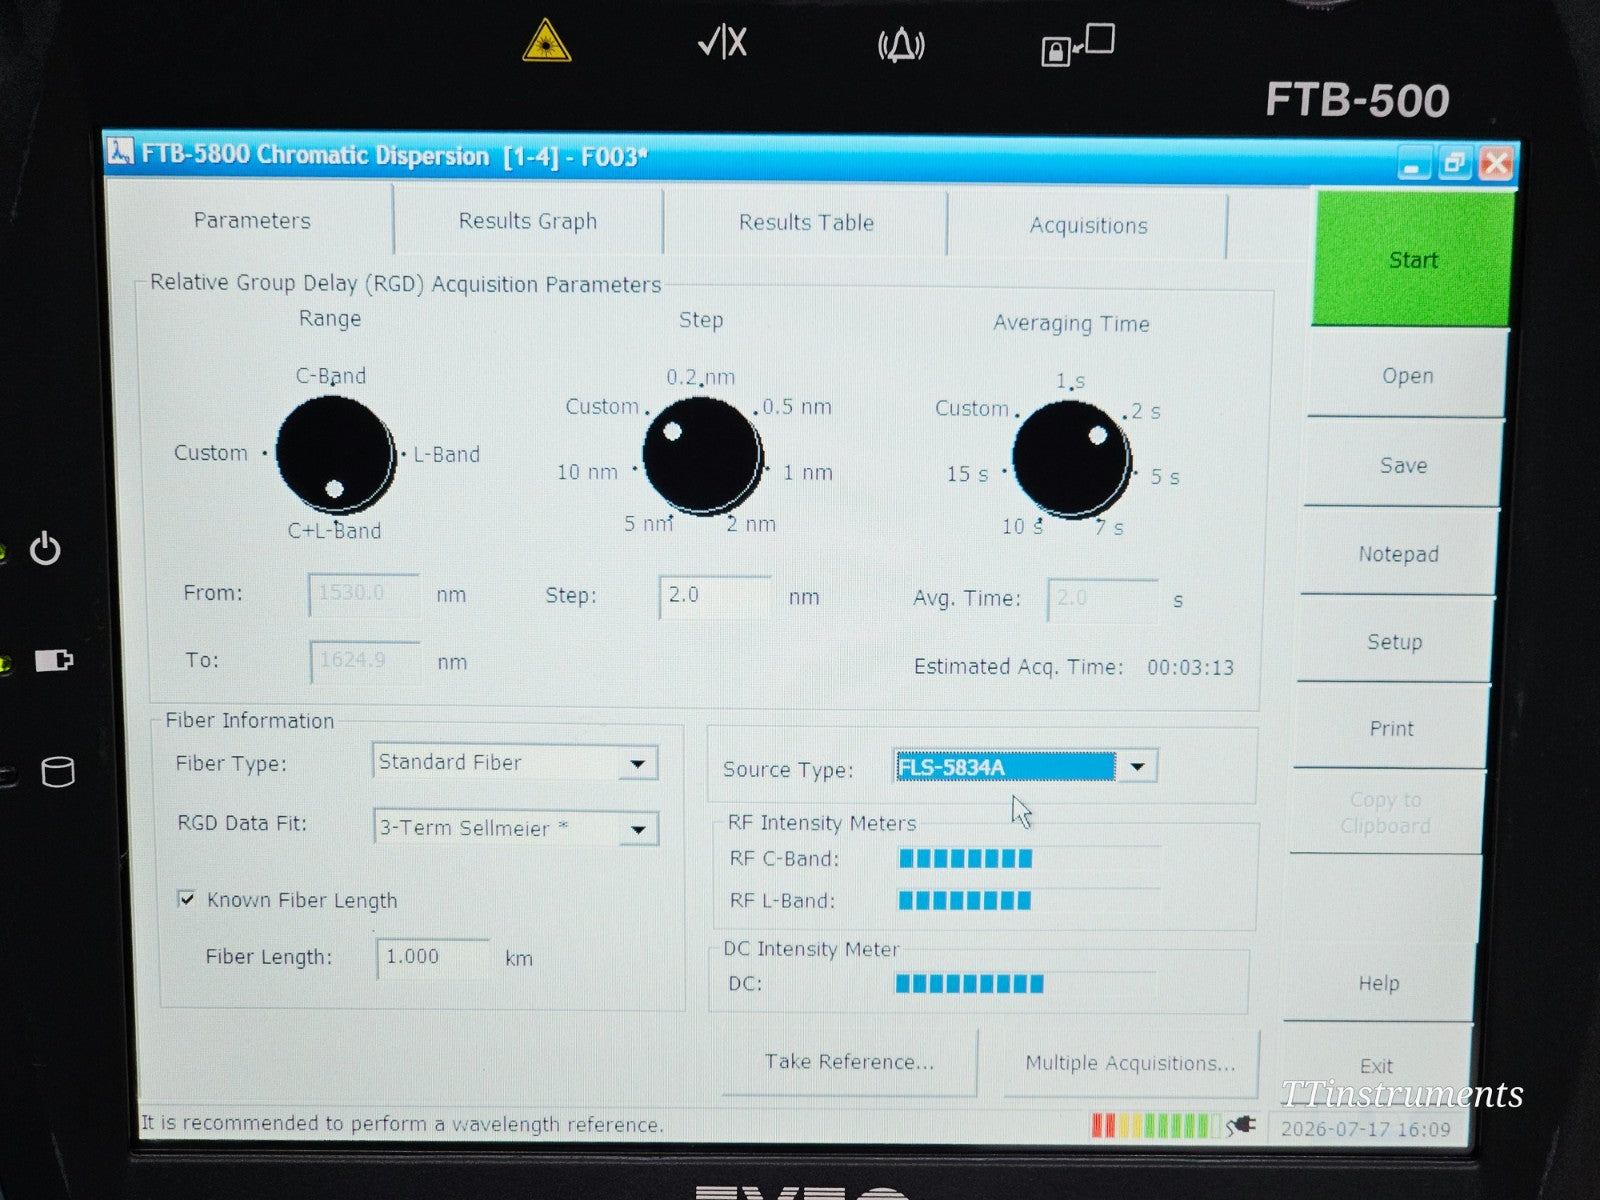Viewport: 1600px width, 1200px height.
Task: Click the Exit button
Action: point(1376,1066)
